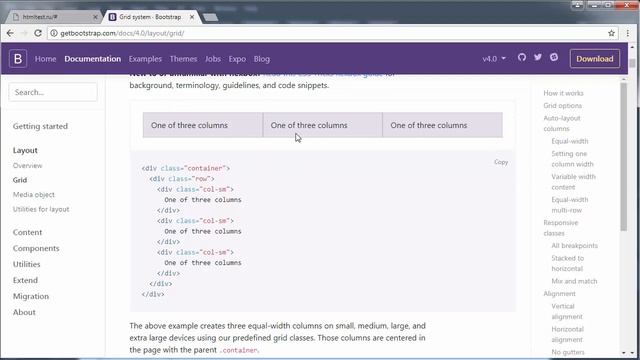The image size is (640, 360).
Task: Expand the Migration sidebar section
Action: 31,296
